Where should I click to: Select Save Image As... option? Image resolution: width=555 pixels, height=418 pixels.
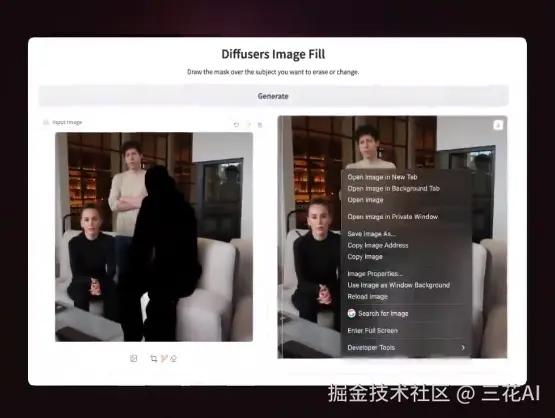(x=372, y=234)
